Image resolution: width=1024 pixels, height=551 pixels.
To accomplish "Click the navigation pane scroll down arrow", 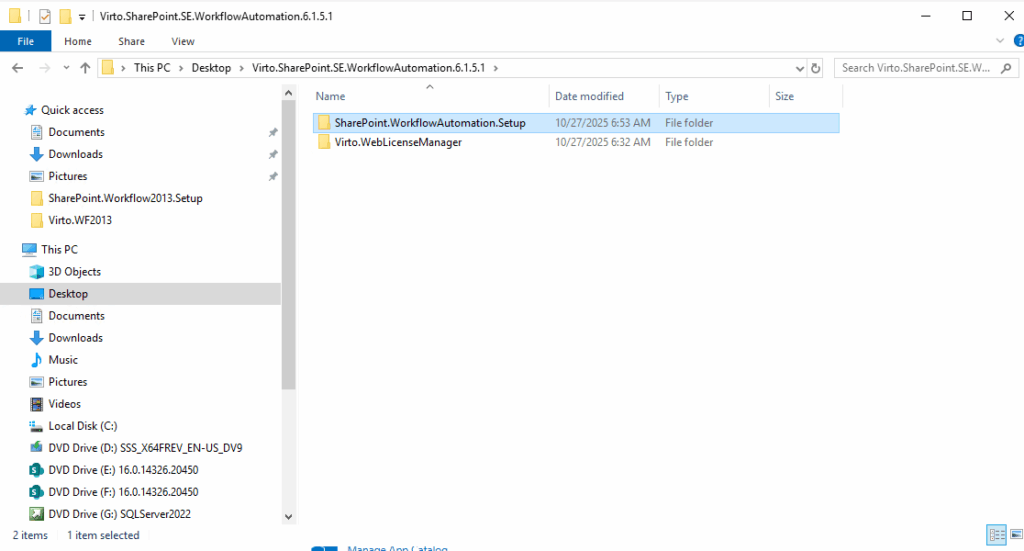I will coord(289,516).
